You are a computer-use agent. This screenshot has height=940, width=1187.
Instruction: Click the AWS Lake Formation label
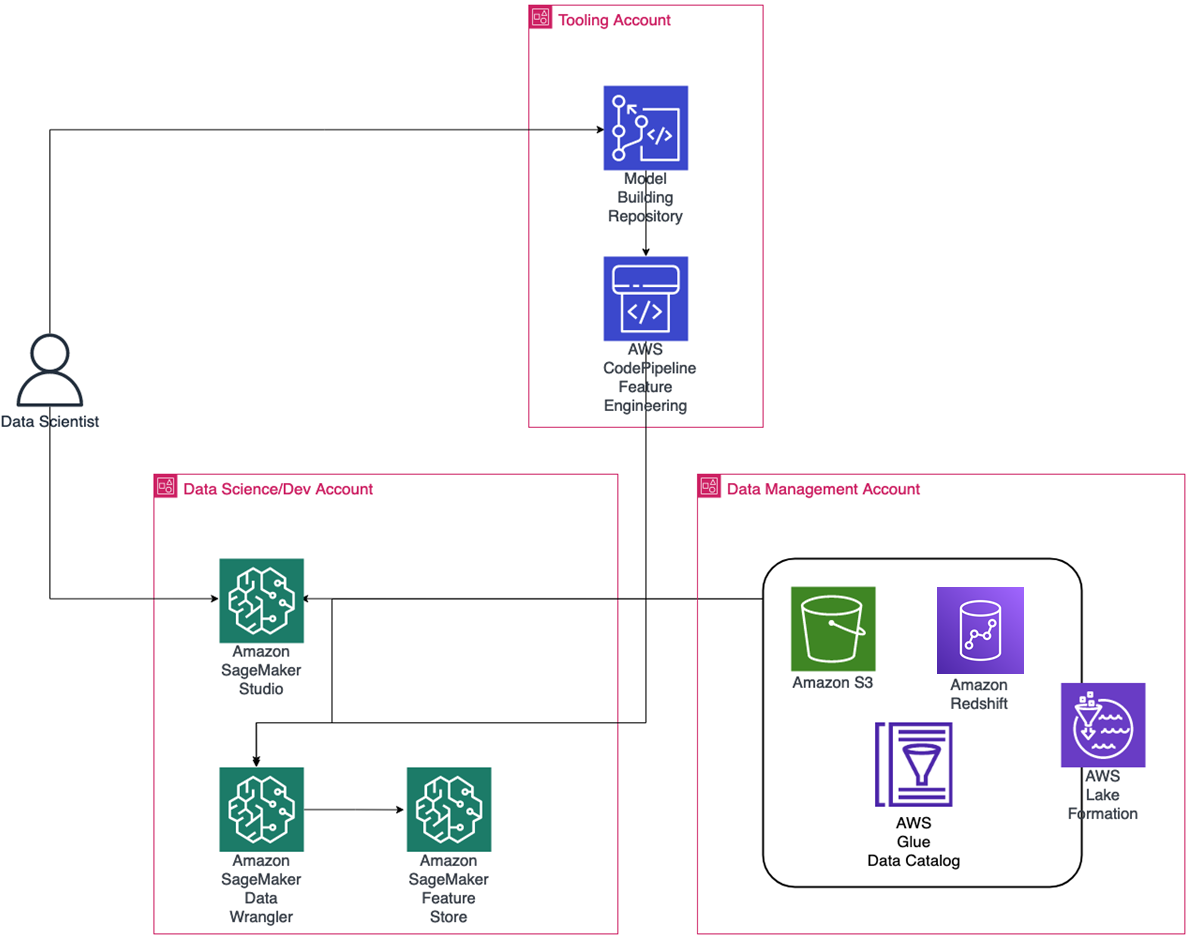(1103, 795)
